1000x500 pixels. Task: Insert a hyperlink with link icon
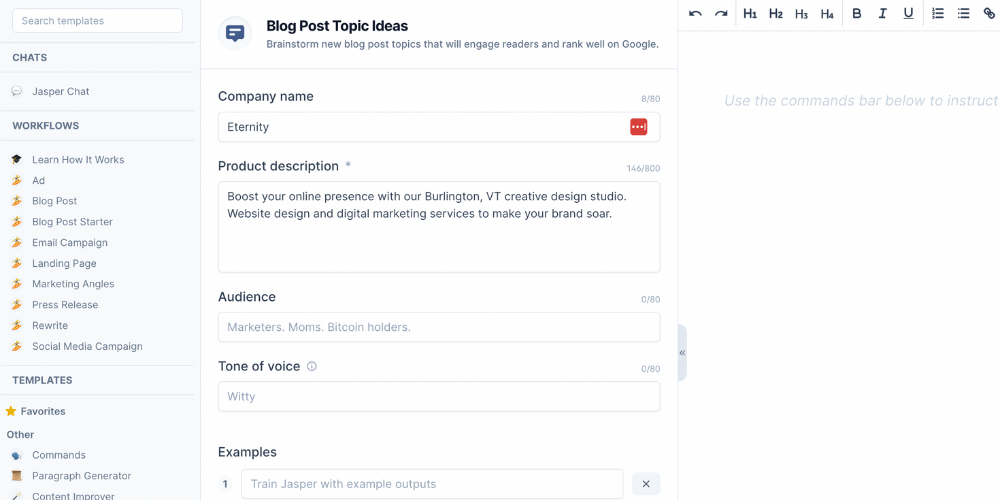pos(989,13)
